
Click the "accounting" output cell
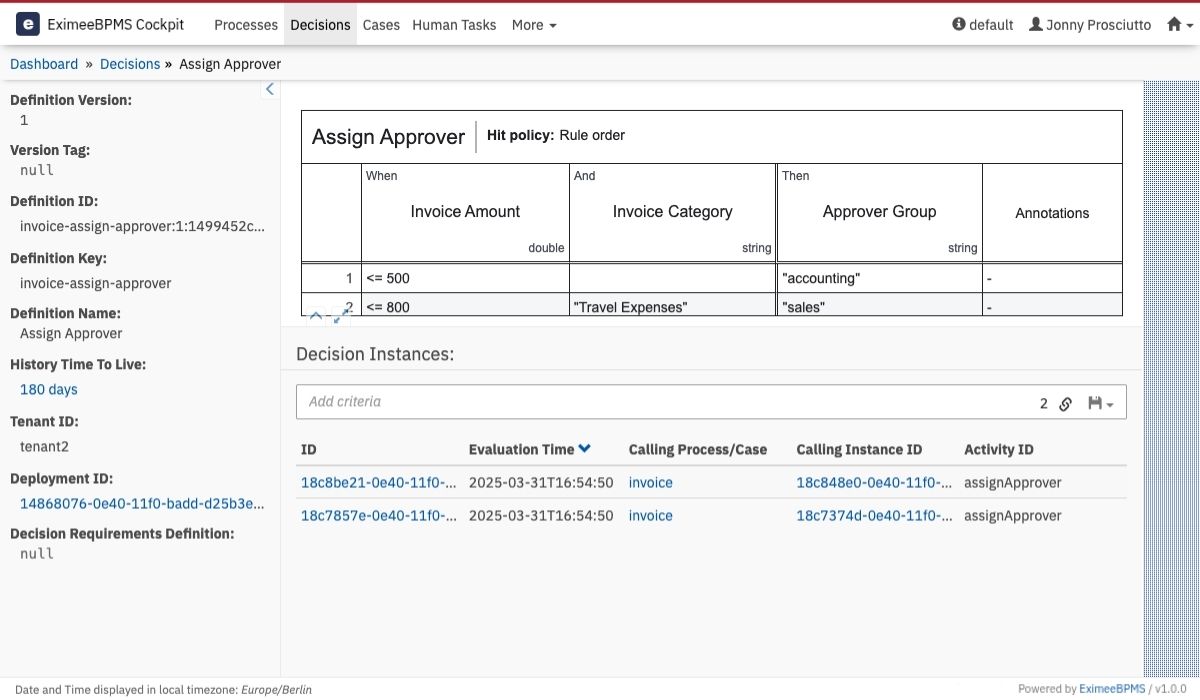click(x=880, y=278)
